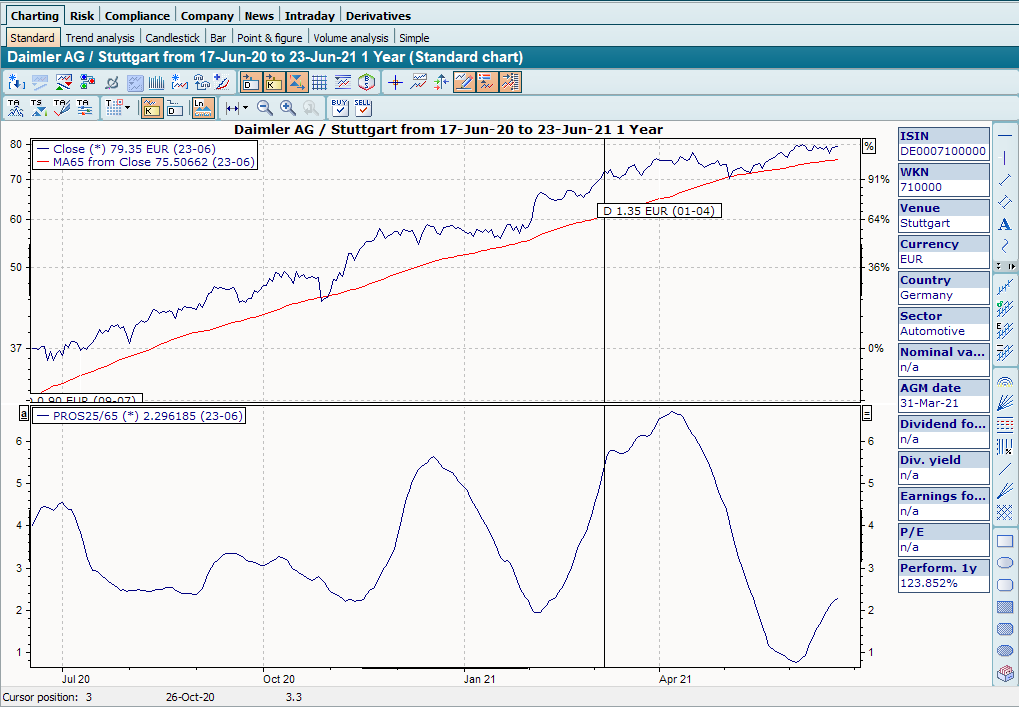Screen dimensions: 1019x707
Task: Open the zoom in magnifier tool
Action: [287, 107]
